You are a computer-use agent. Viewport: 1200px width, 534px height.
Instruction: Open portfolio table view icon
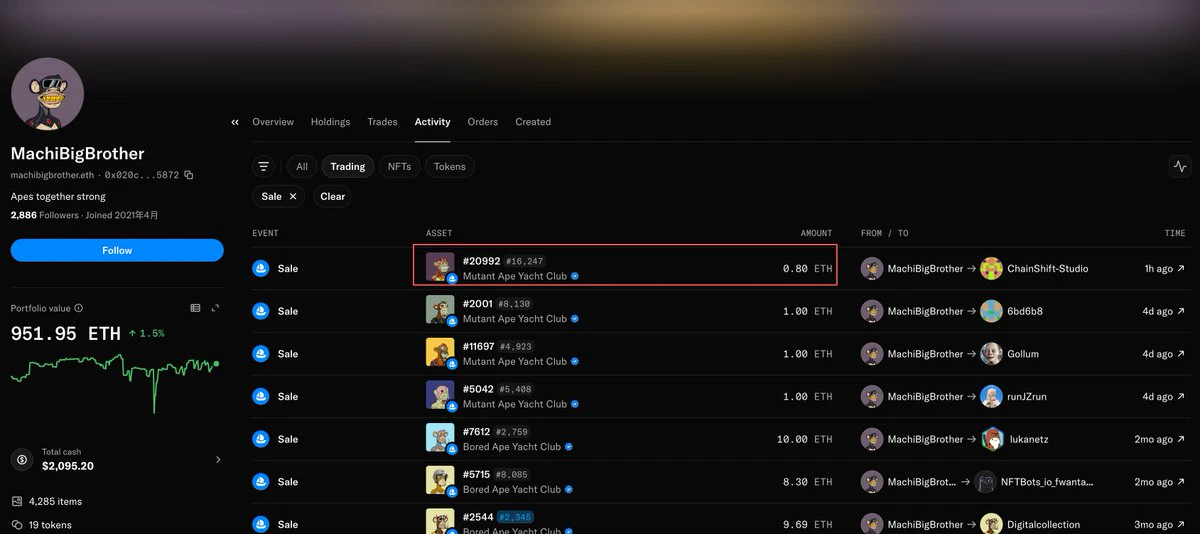(195, 308)
